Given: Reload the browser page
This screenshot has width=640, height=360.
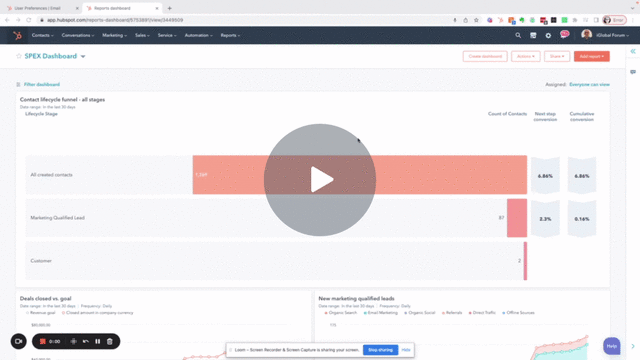Looking at the screenshot, I should coord(29,20).
